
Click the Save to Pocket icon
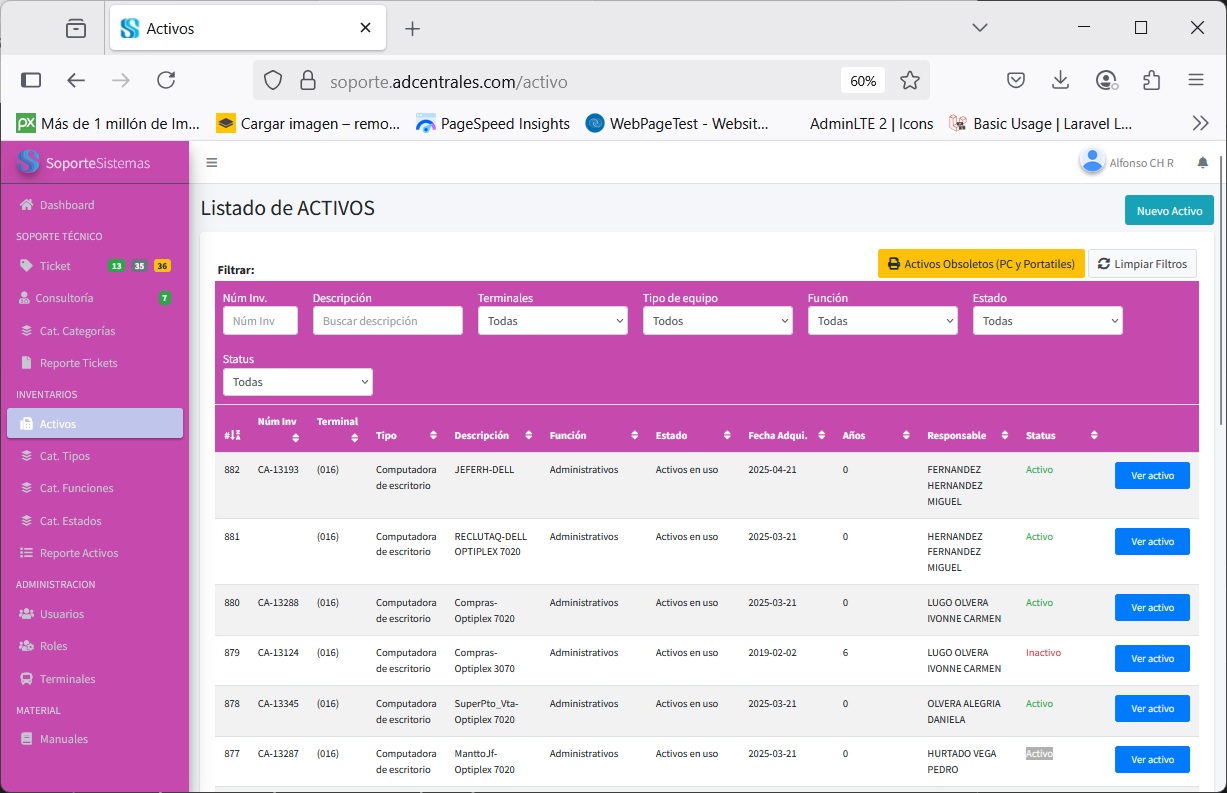(x=1015, y=80)
